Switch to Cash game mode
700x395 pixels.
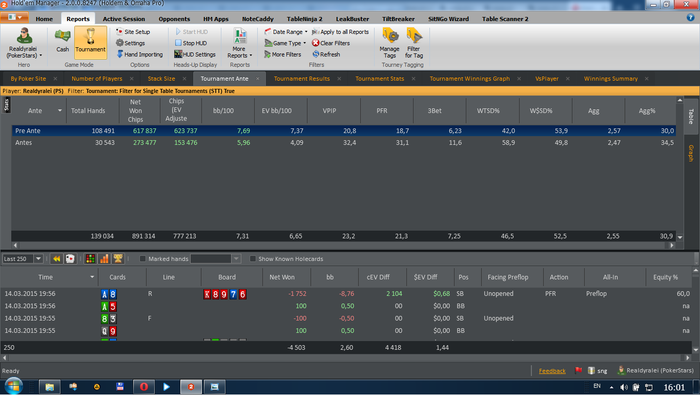click(62, 42)
